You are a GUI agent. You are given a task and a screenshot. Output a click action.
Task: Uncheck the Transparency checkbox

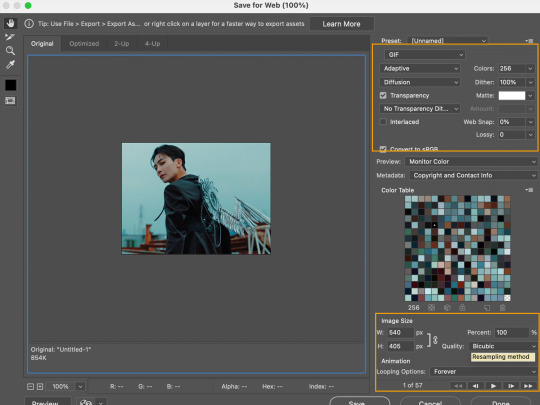383,95
